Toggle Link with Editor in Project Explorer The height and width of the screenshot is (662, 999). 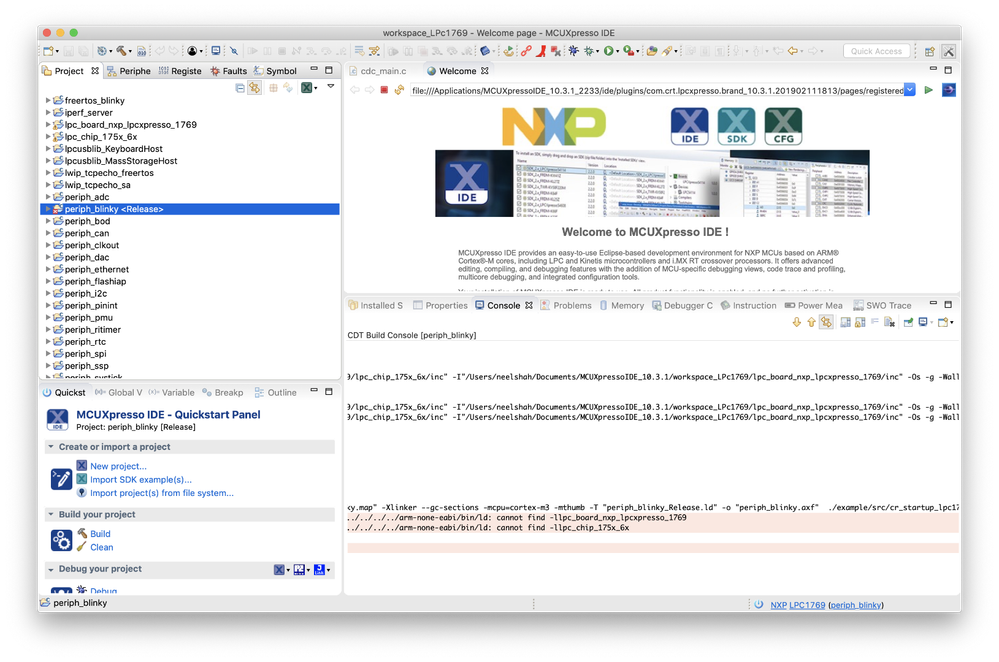point(255,88)
